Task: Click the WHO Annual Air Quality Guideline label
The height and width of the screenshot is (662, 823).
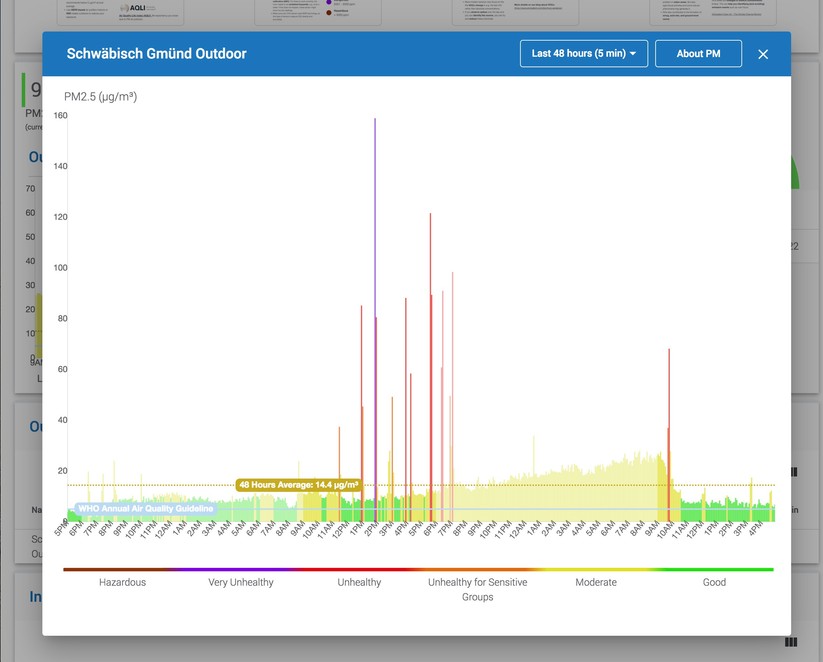Action: (145, 509)
